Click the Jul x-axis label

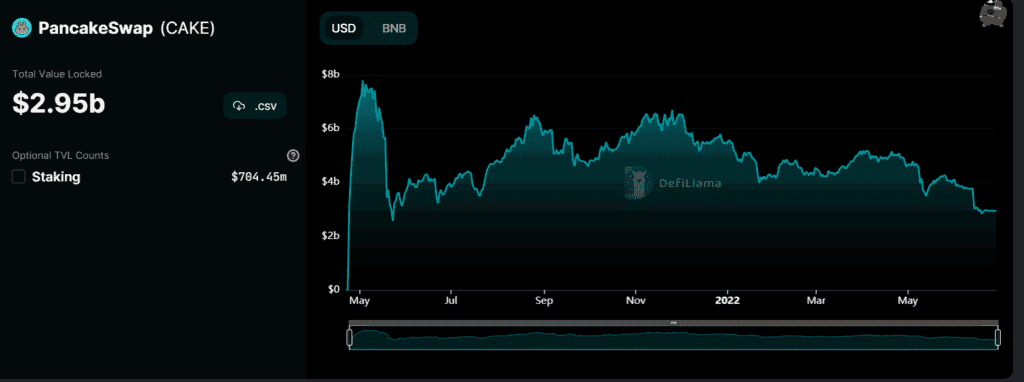(451, 301)
